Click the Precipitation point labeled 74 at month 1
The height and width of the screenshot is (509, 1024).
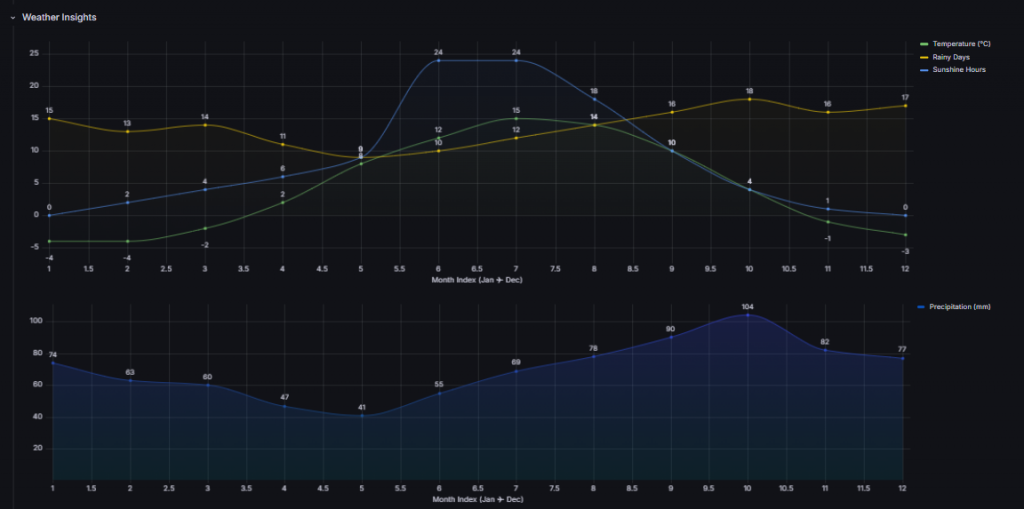coord(50,362)
